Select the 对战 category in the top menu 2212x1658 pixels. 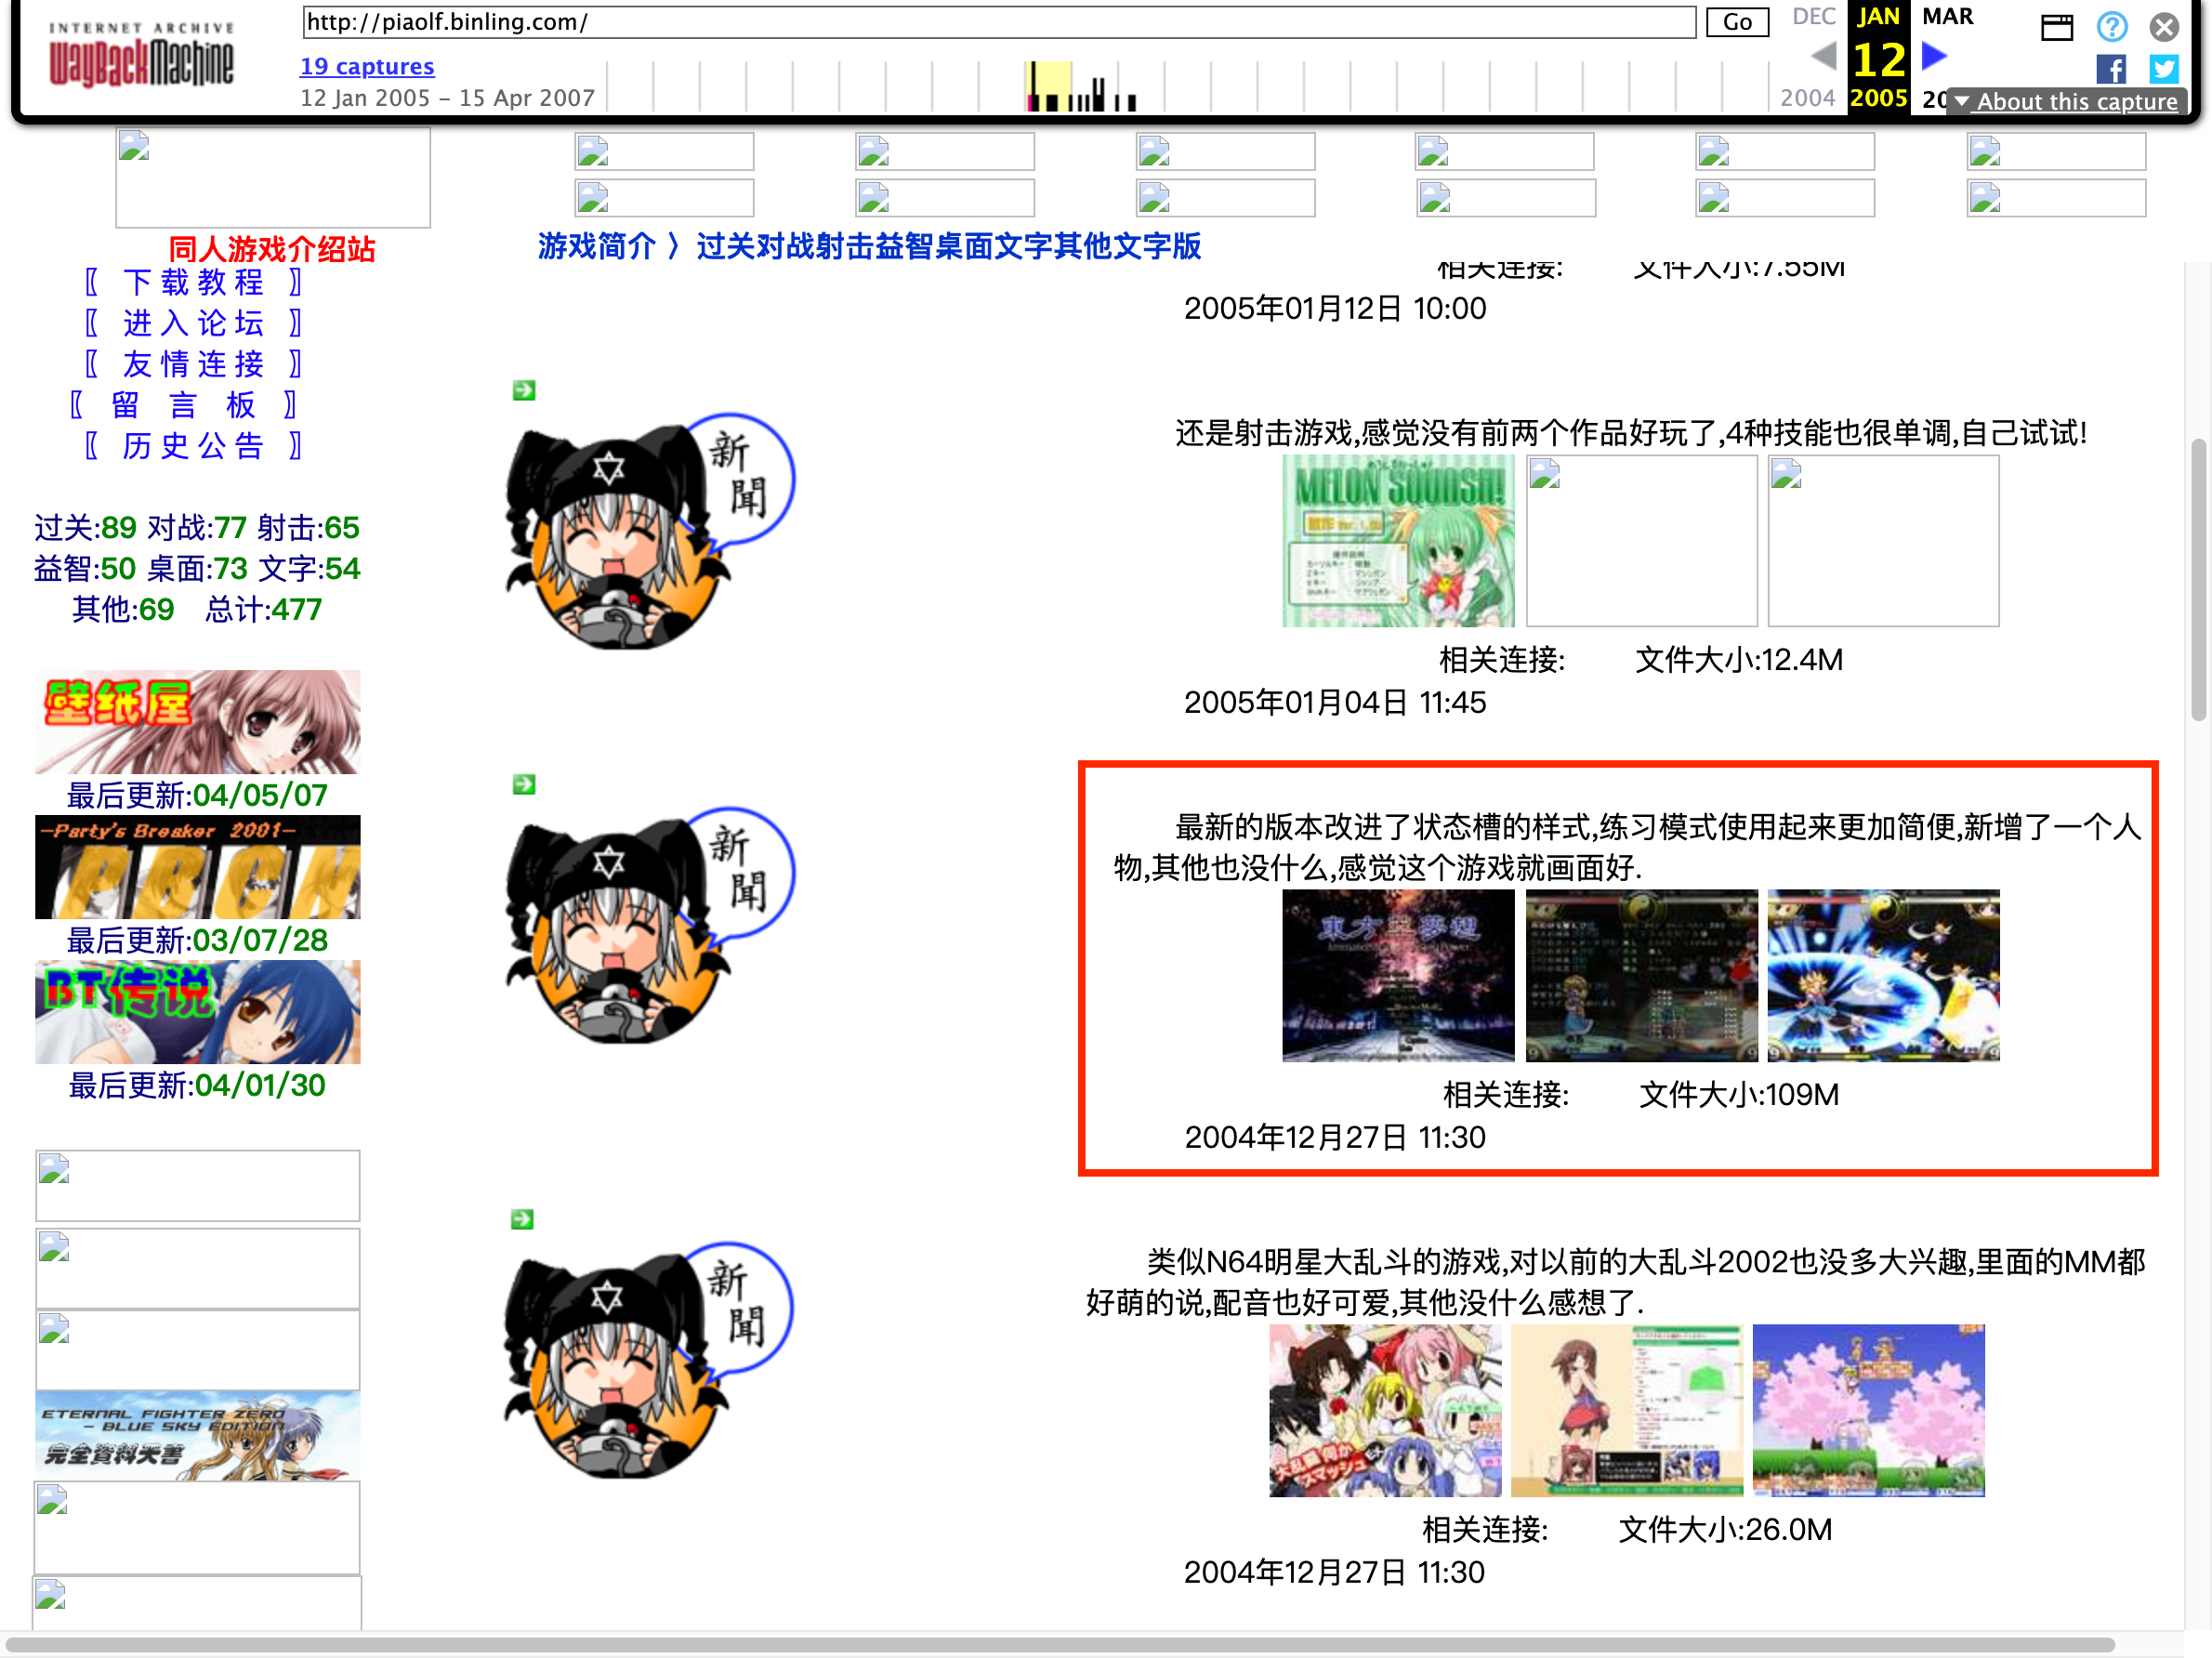tap(786, 246)
